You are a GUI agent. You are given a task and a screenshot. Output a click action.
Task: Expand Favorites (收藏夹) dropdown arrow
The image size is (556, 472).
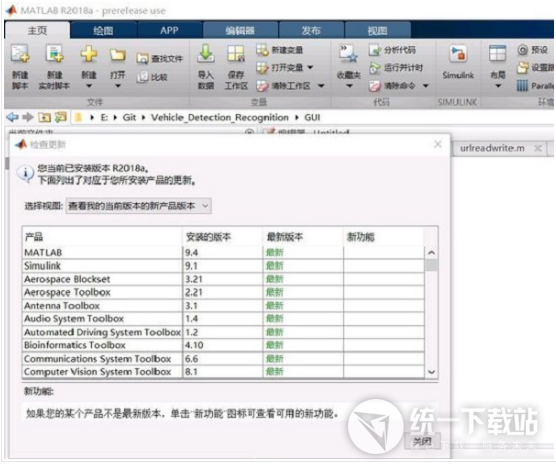click(x=349, y=86)
